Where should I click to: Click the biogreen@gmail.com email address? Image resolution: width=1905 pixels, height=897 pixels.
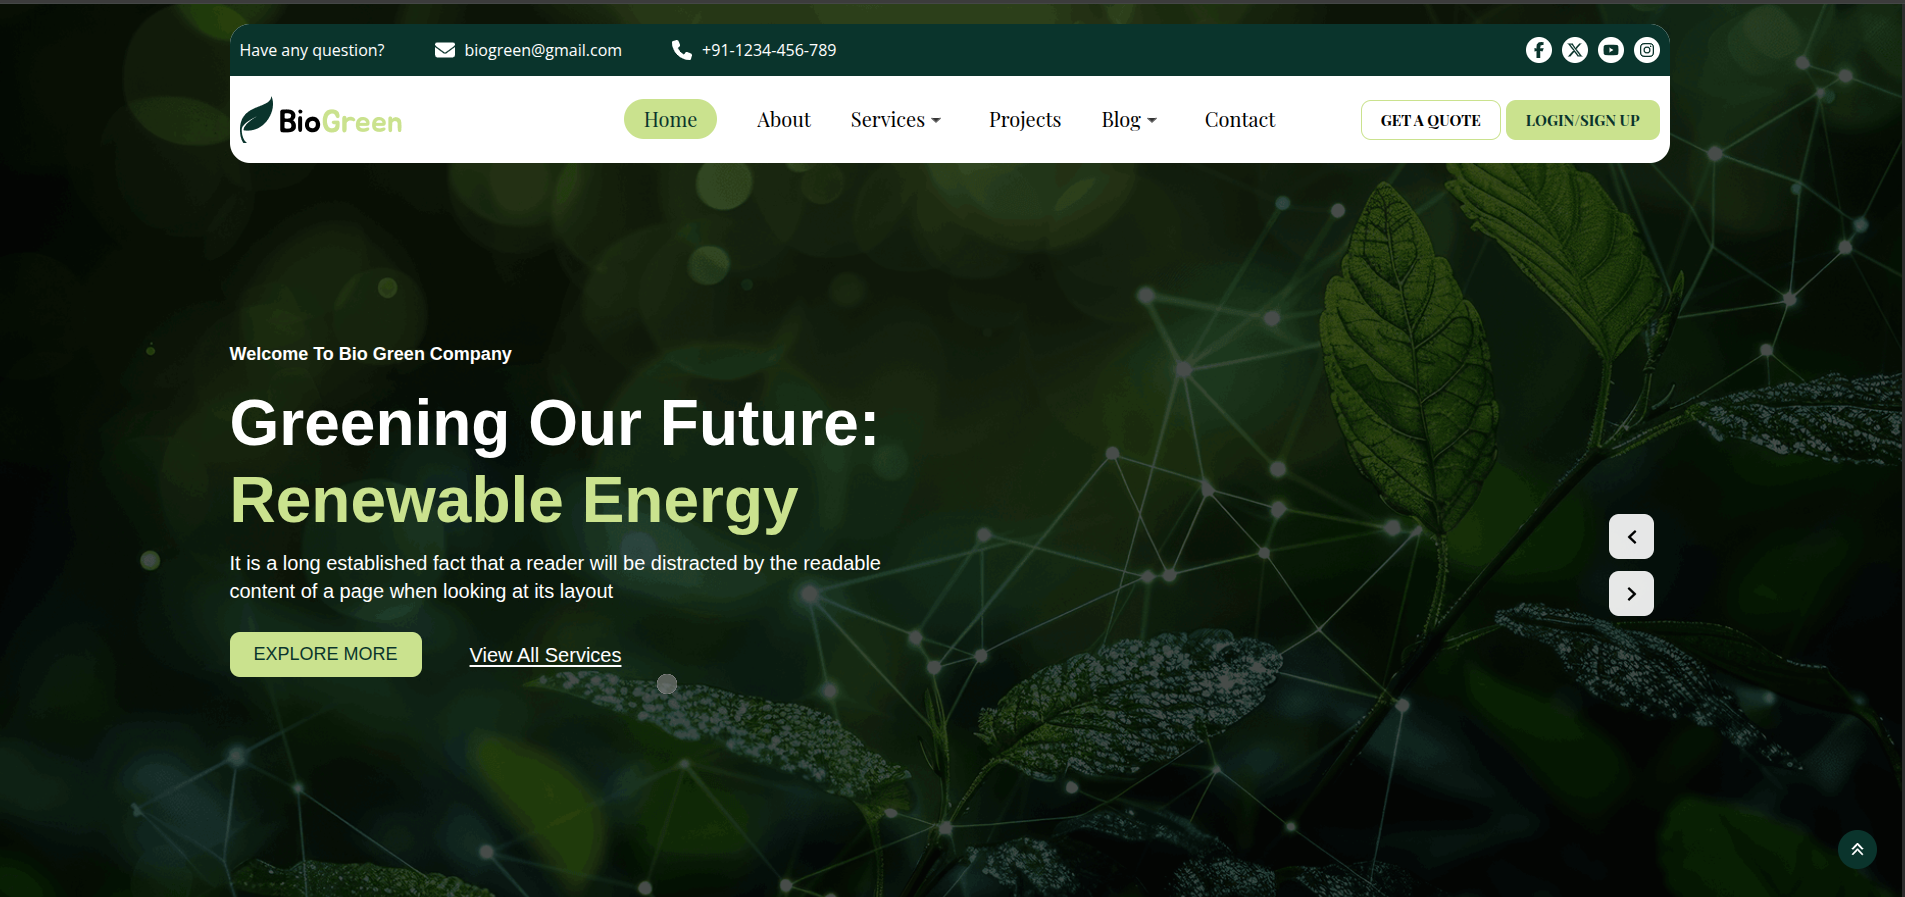click(x=543, y=50)
